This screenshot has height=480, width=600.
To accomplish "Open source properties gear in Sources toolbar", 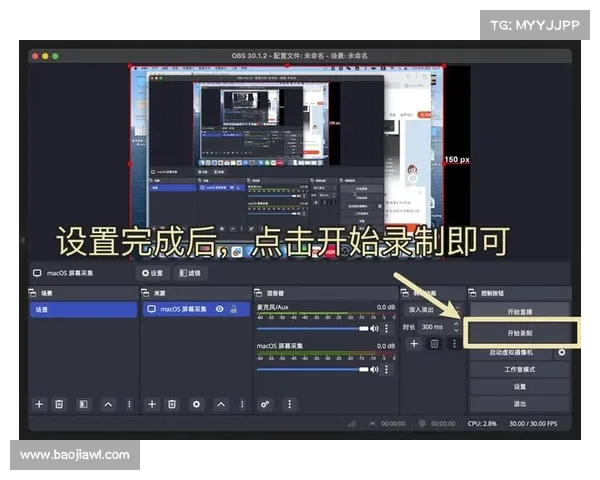I will tap(196, 404).
